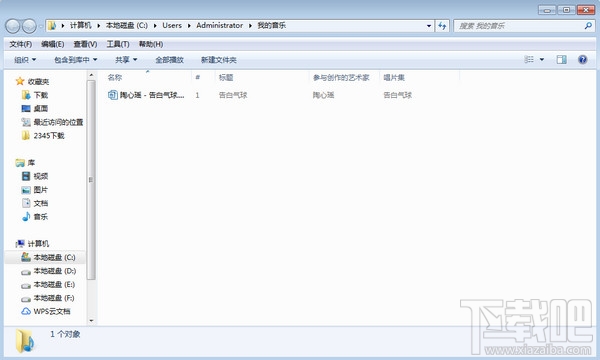The height and width of the screenshot is (360, 600).
Task: Open address bar history dropdown arrow
Action: (429, 26)
